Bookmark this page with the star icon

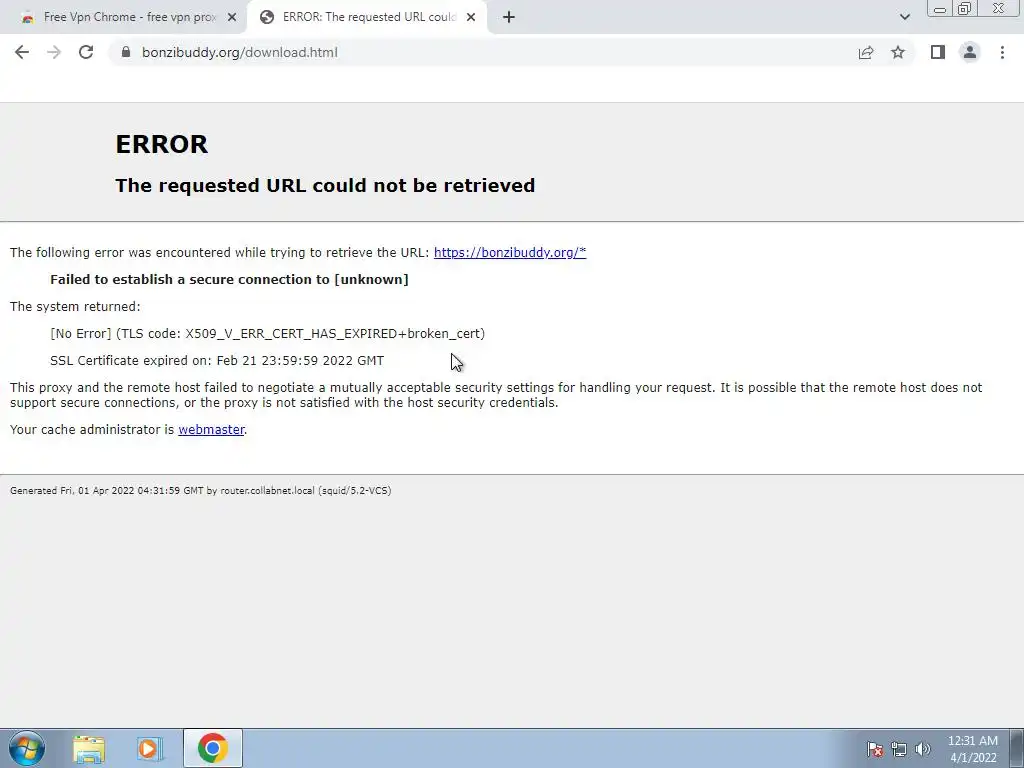[x=898, y=52]
